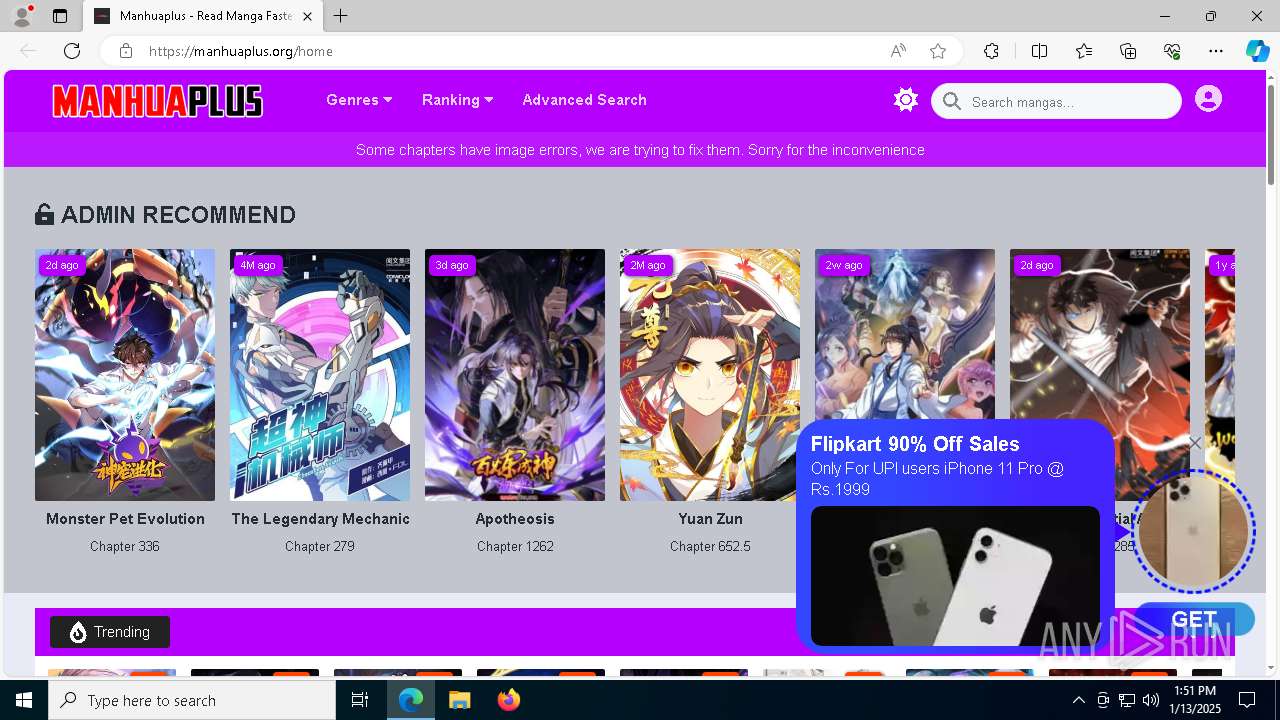Open the Monster Pet Evolution title link

click(125, 519)
